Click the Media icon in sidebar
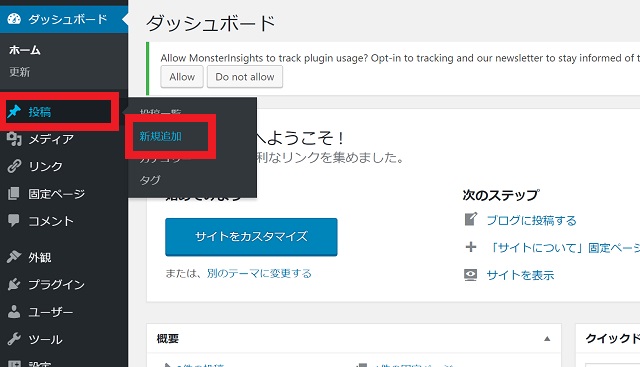This screenshot has height=367, width=640. [14, 139]
